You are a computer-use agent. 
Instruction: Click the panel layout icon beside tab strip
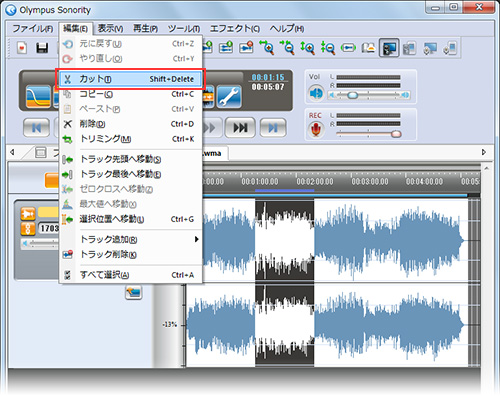pyautogui.click(x=41, y=152)
